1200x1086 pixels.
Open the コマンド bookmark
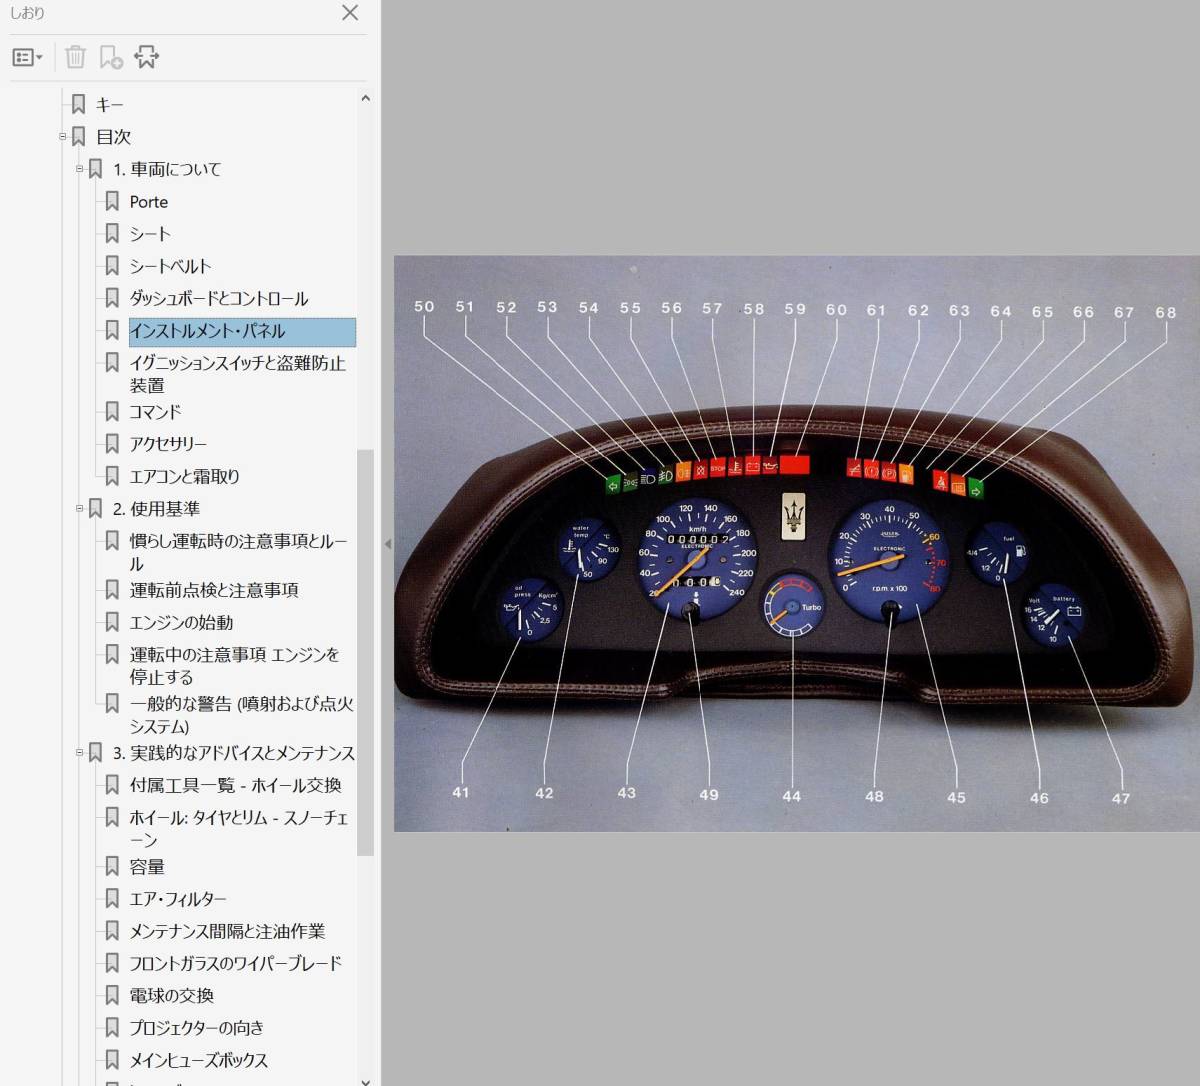(156, 412)
